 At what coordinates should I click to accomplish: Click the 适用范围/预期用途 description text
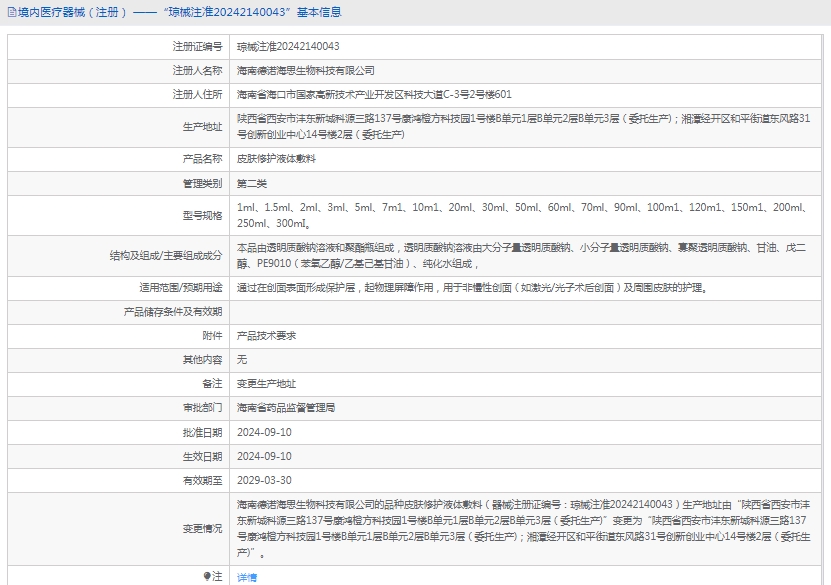coord(472,287)
